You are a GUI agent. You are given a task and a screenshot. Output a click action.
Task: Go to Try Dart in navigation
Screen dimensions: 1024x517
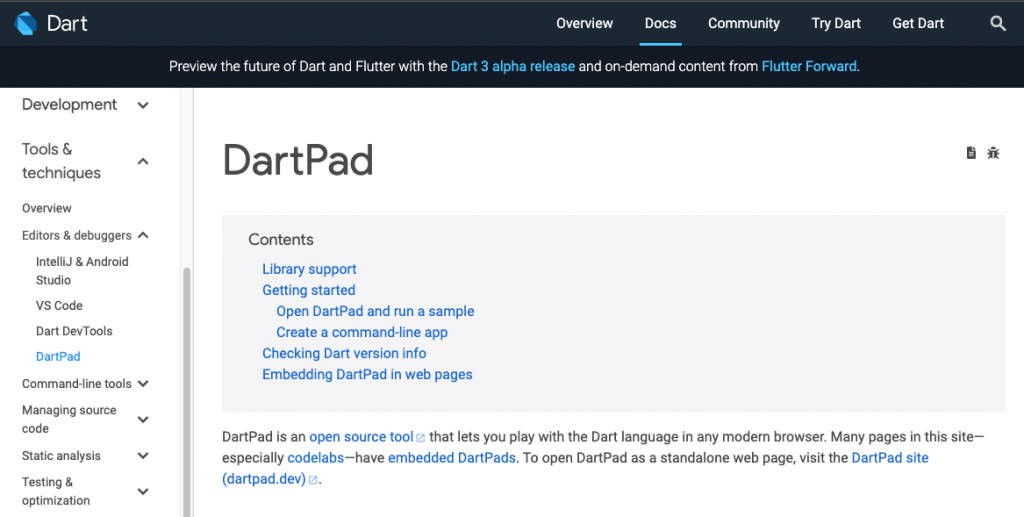click(836, 24)
